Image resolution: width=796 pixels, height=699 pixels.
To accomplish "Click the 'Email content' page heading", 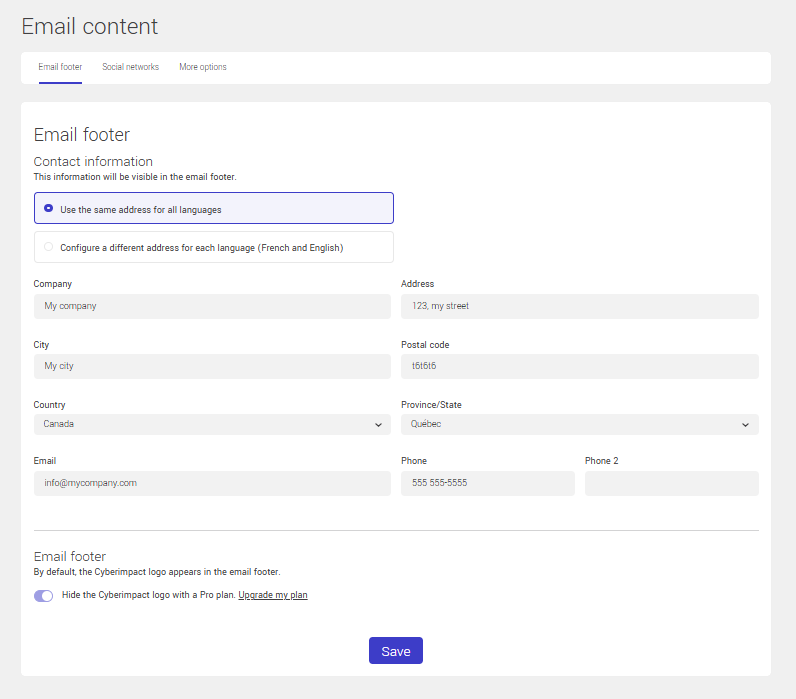I will (x=90, y=26).
